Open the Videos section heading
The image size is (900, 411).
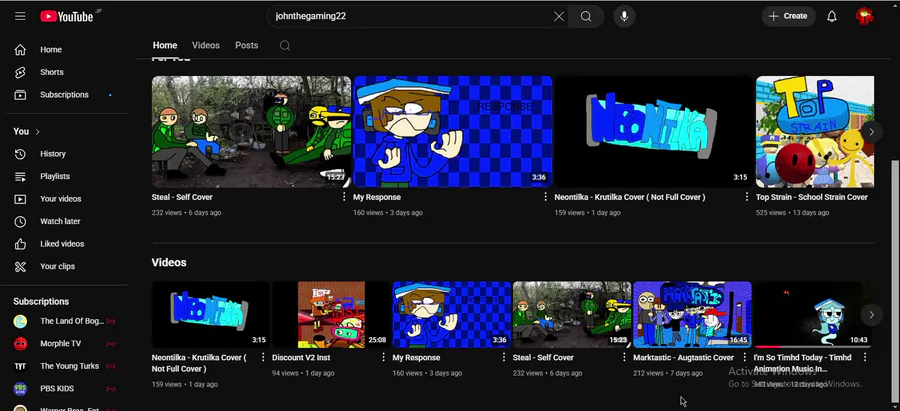[x=169, y=262]
